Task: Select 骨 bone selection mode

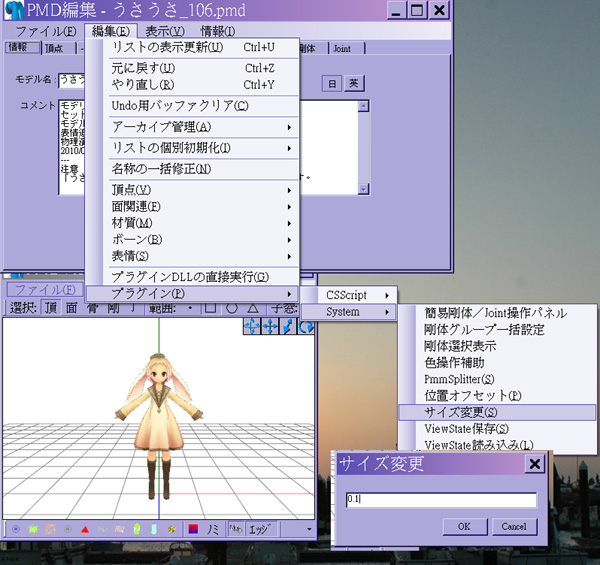Action: [x=92, y=308]
